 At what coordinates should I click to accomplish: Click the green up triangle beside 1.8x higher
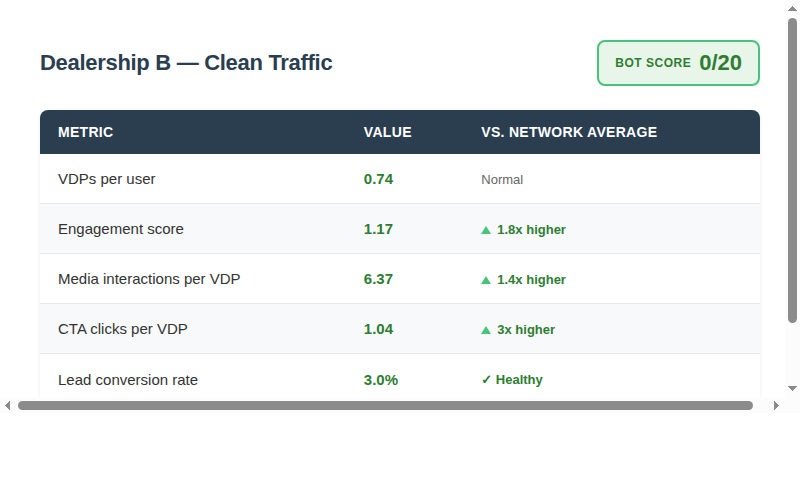click(486, 230)
